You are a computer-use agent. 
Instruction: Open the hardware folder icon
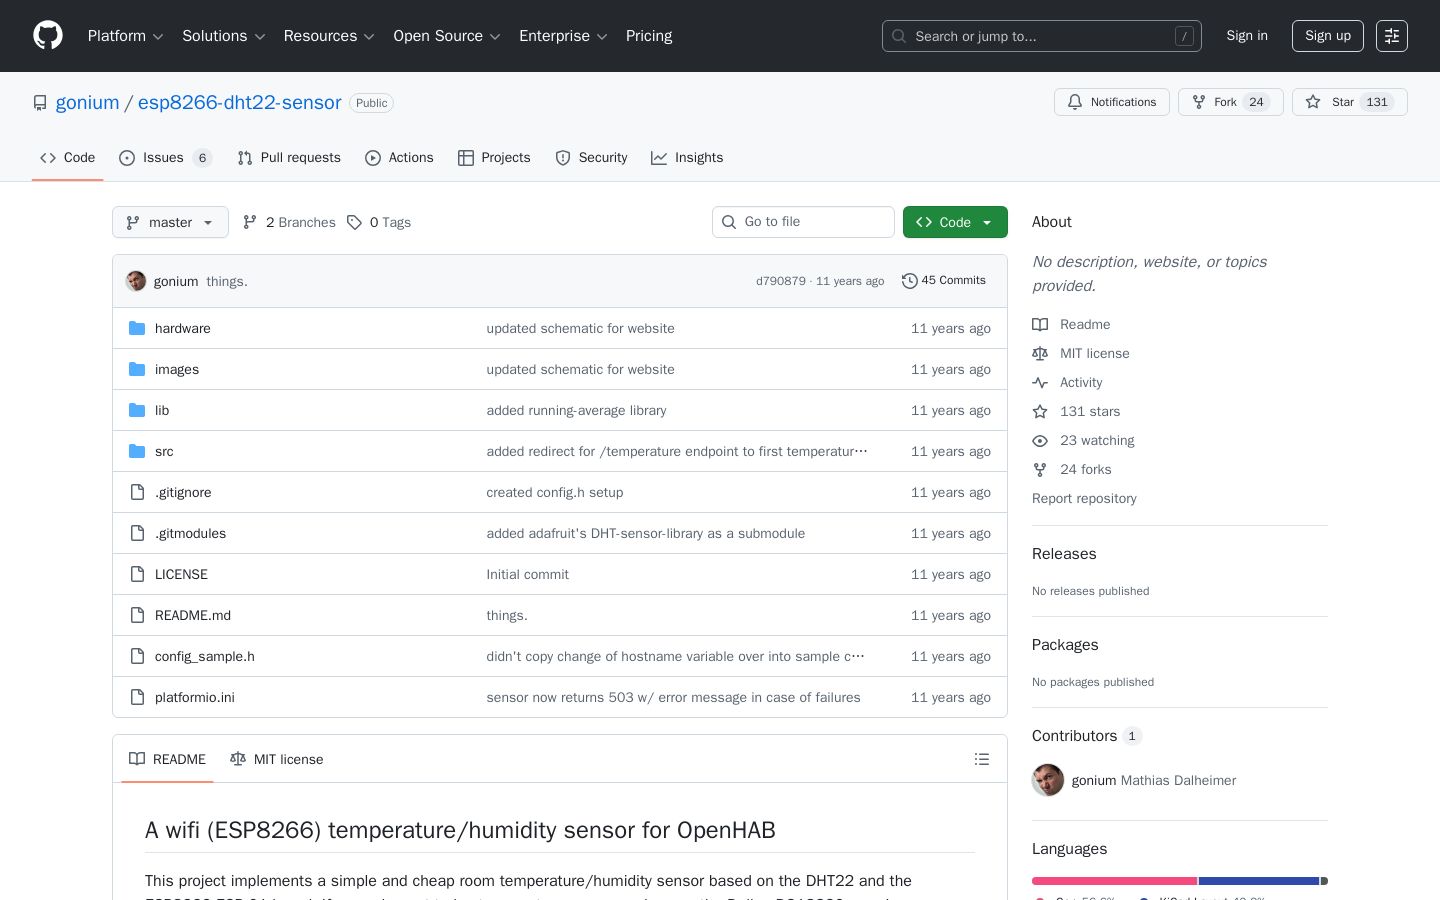click(x=137, y=328)
